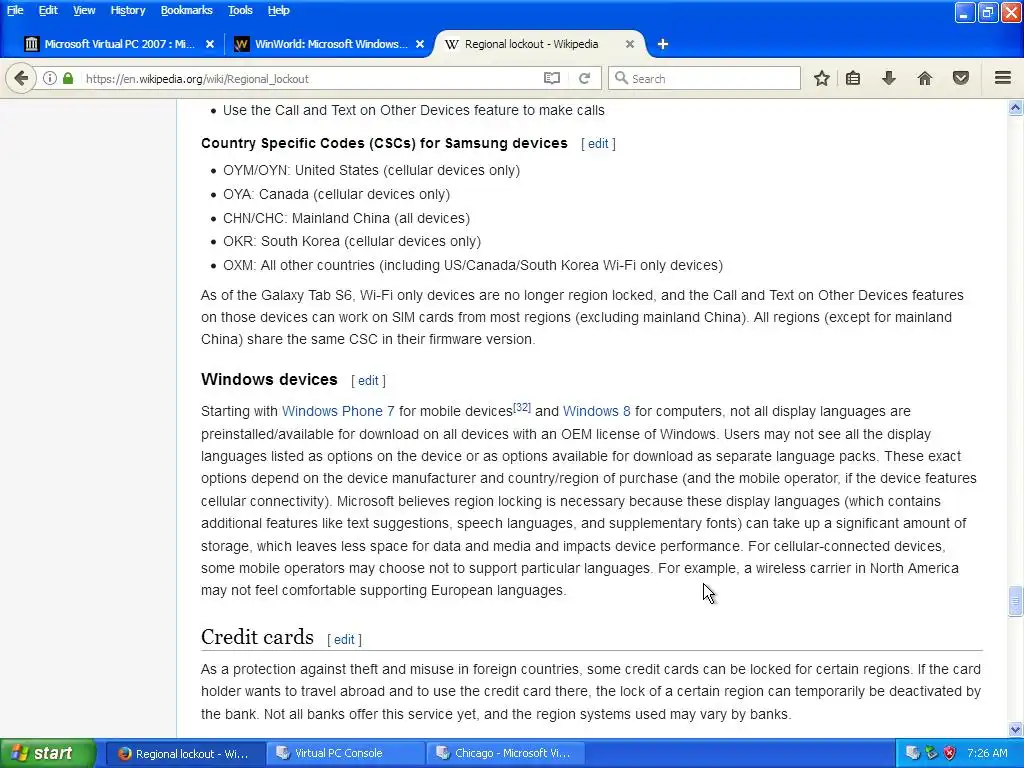
Task: Close the WinWorld tab
Action: point(420,44)
